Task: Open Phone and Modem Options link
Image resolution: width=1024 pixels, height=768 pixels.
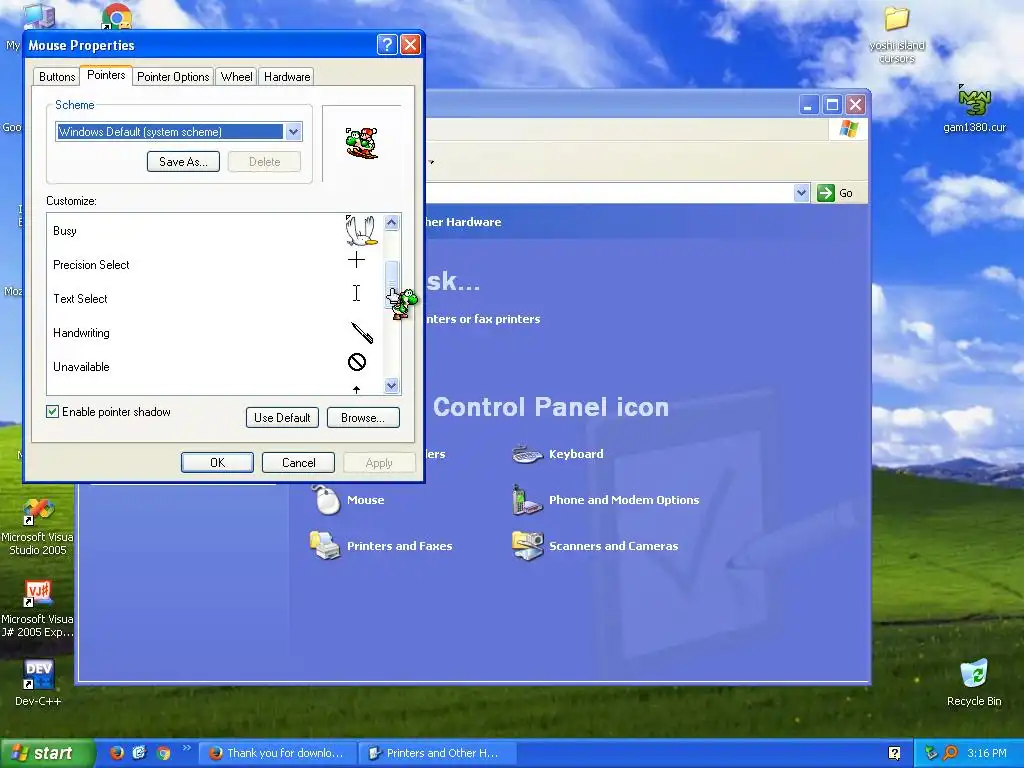Action: click(x=624, y=500)
